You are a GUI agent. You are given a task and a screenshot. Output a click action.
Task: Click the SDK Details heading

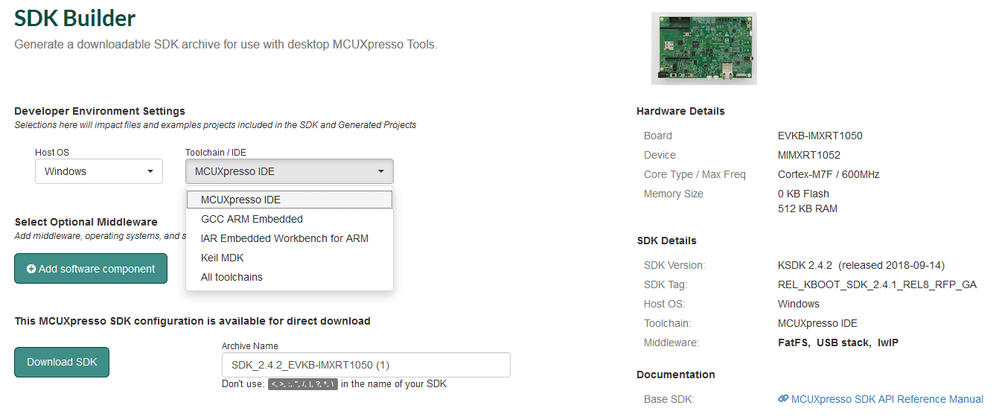(666, 241)
